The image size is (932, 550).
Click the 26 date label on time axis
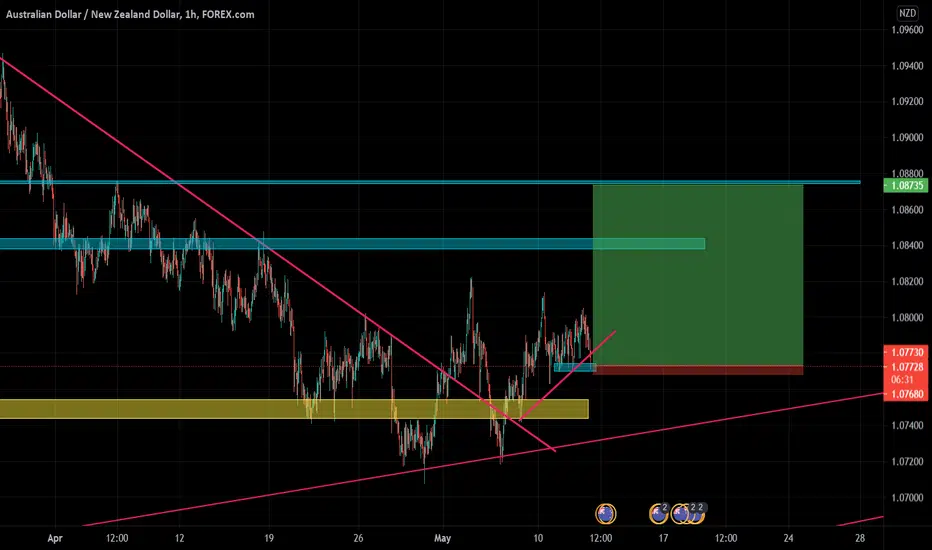tap(358, 538)
